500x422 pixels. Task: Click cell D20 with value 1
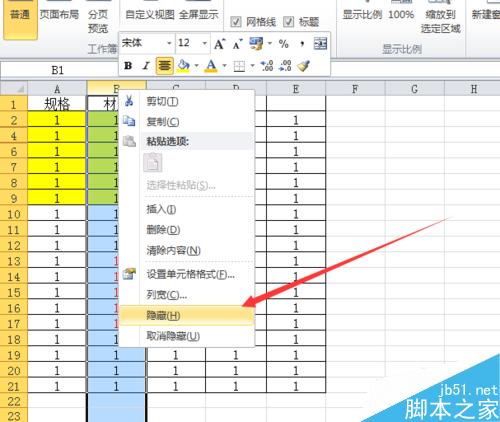pos(236,371)
